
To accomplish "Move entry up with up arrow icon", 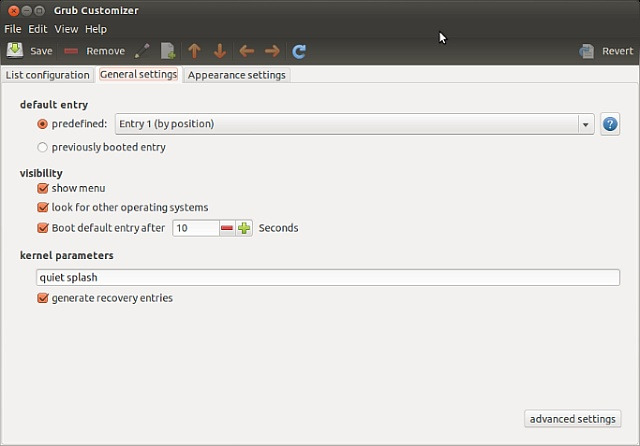I will tap(194, 51).
